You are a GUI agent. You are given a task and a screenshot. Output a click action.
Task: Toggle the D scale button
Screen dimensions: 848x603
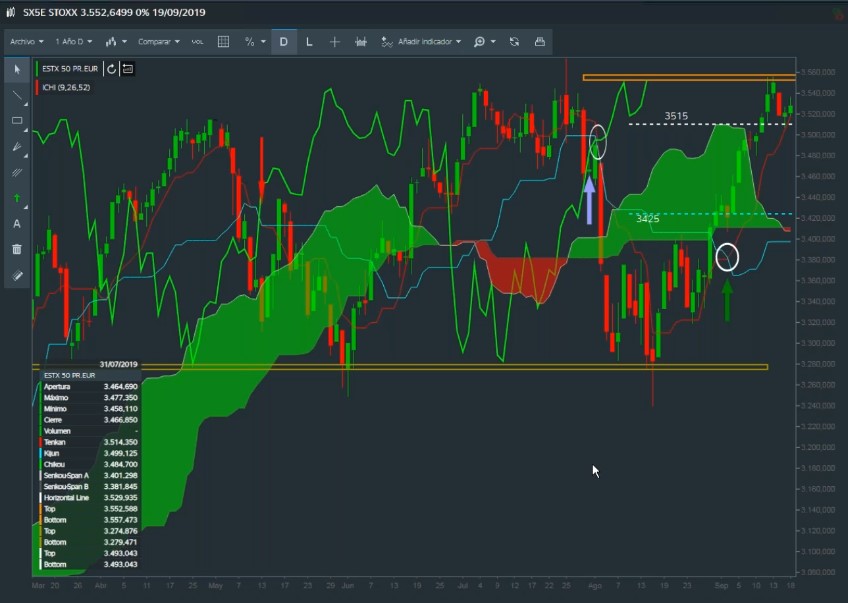coord(284,42)
